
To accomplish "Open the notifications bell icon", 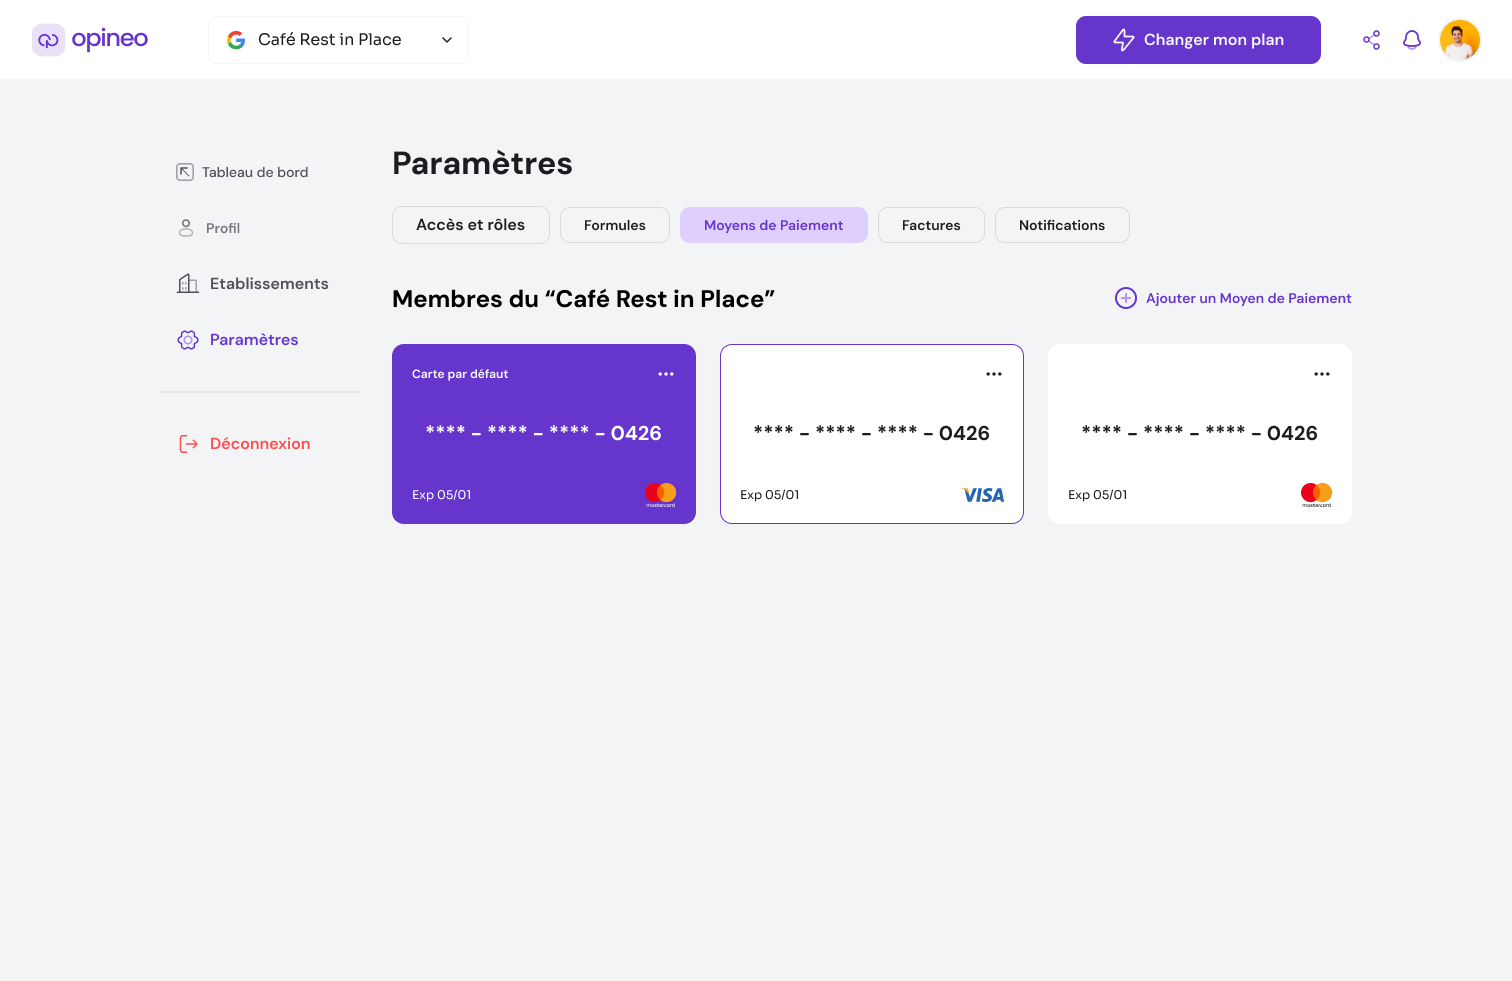I will 1412,39.
